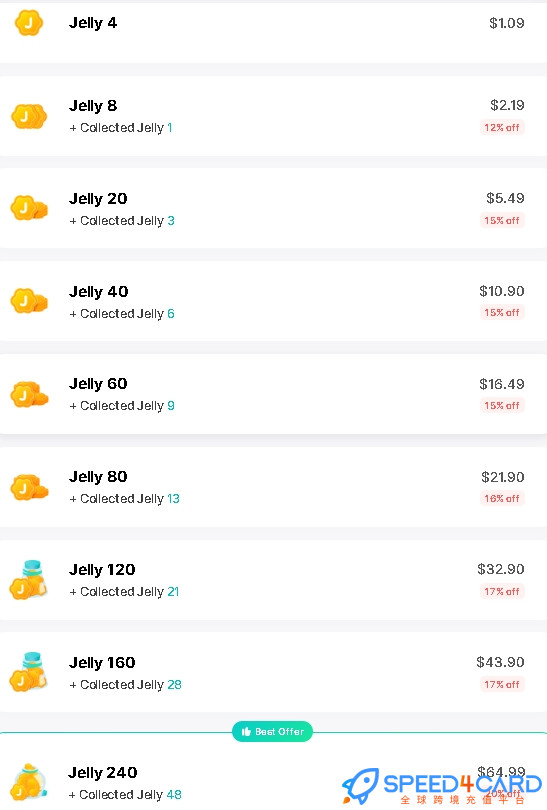This screenshot has height=810, width=547.
Task: Click the Jelly 40 coin stack icon
Action: click(29, 301)
